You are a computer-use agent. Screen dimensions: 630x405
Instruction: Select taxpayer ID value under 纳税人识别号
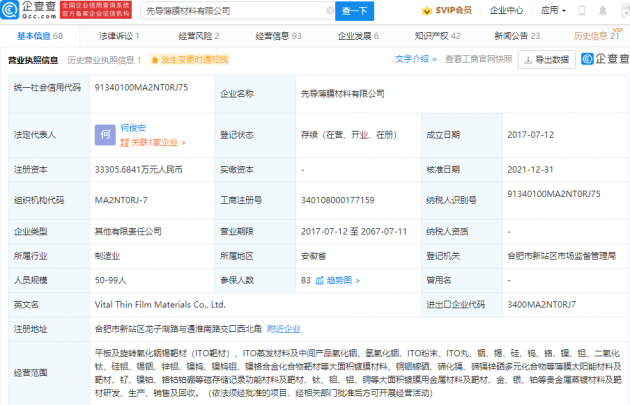[x=554, y=194]
